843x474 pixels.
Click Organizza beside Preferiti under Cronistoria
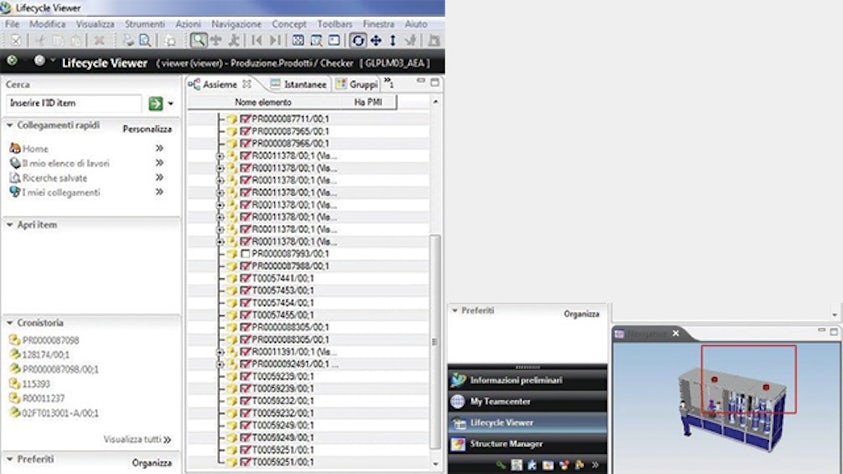[152, 463]
